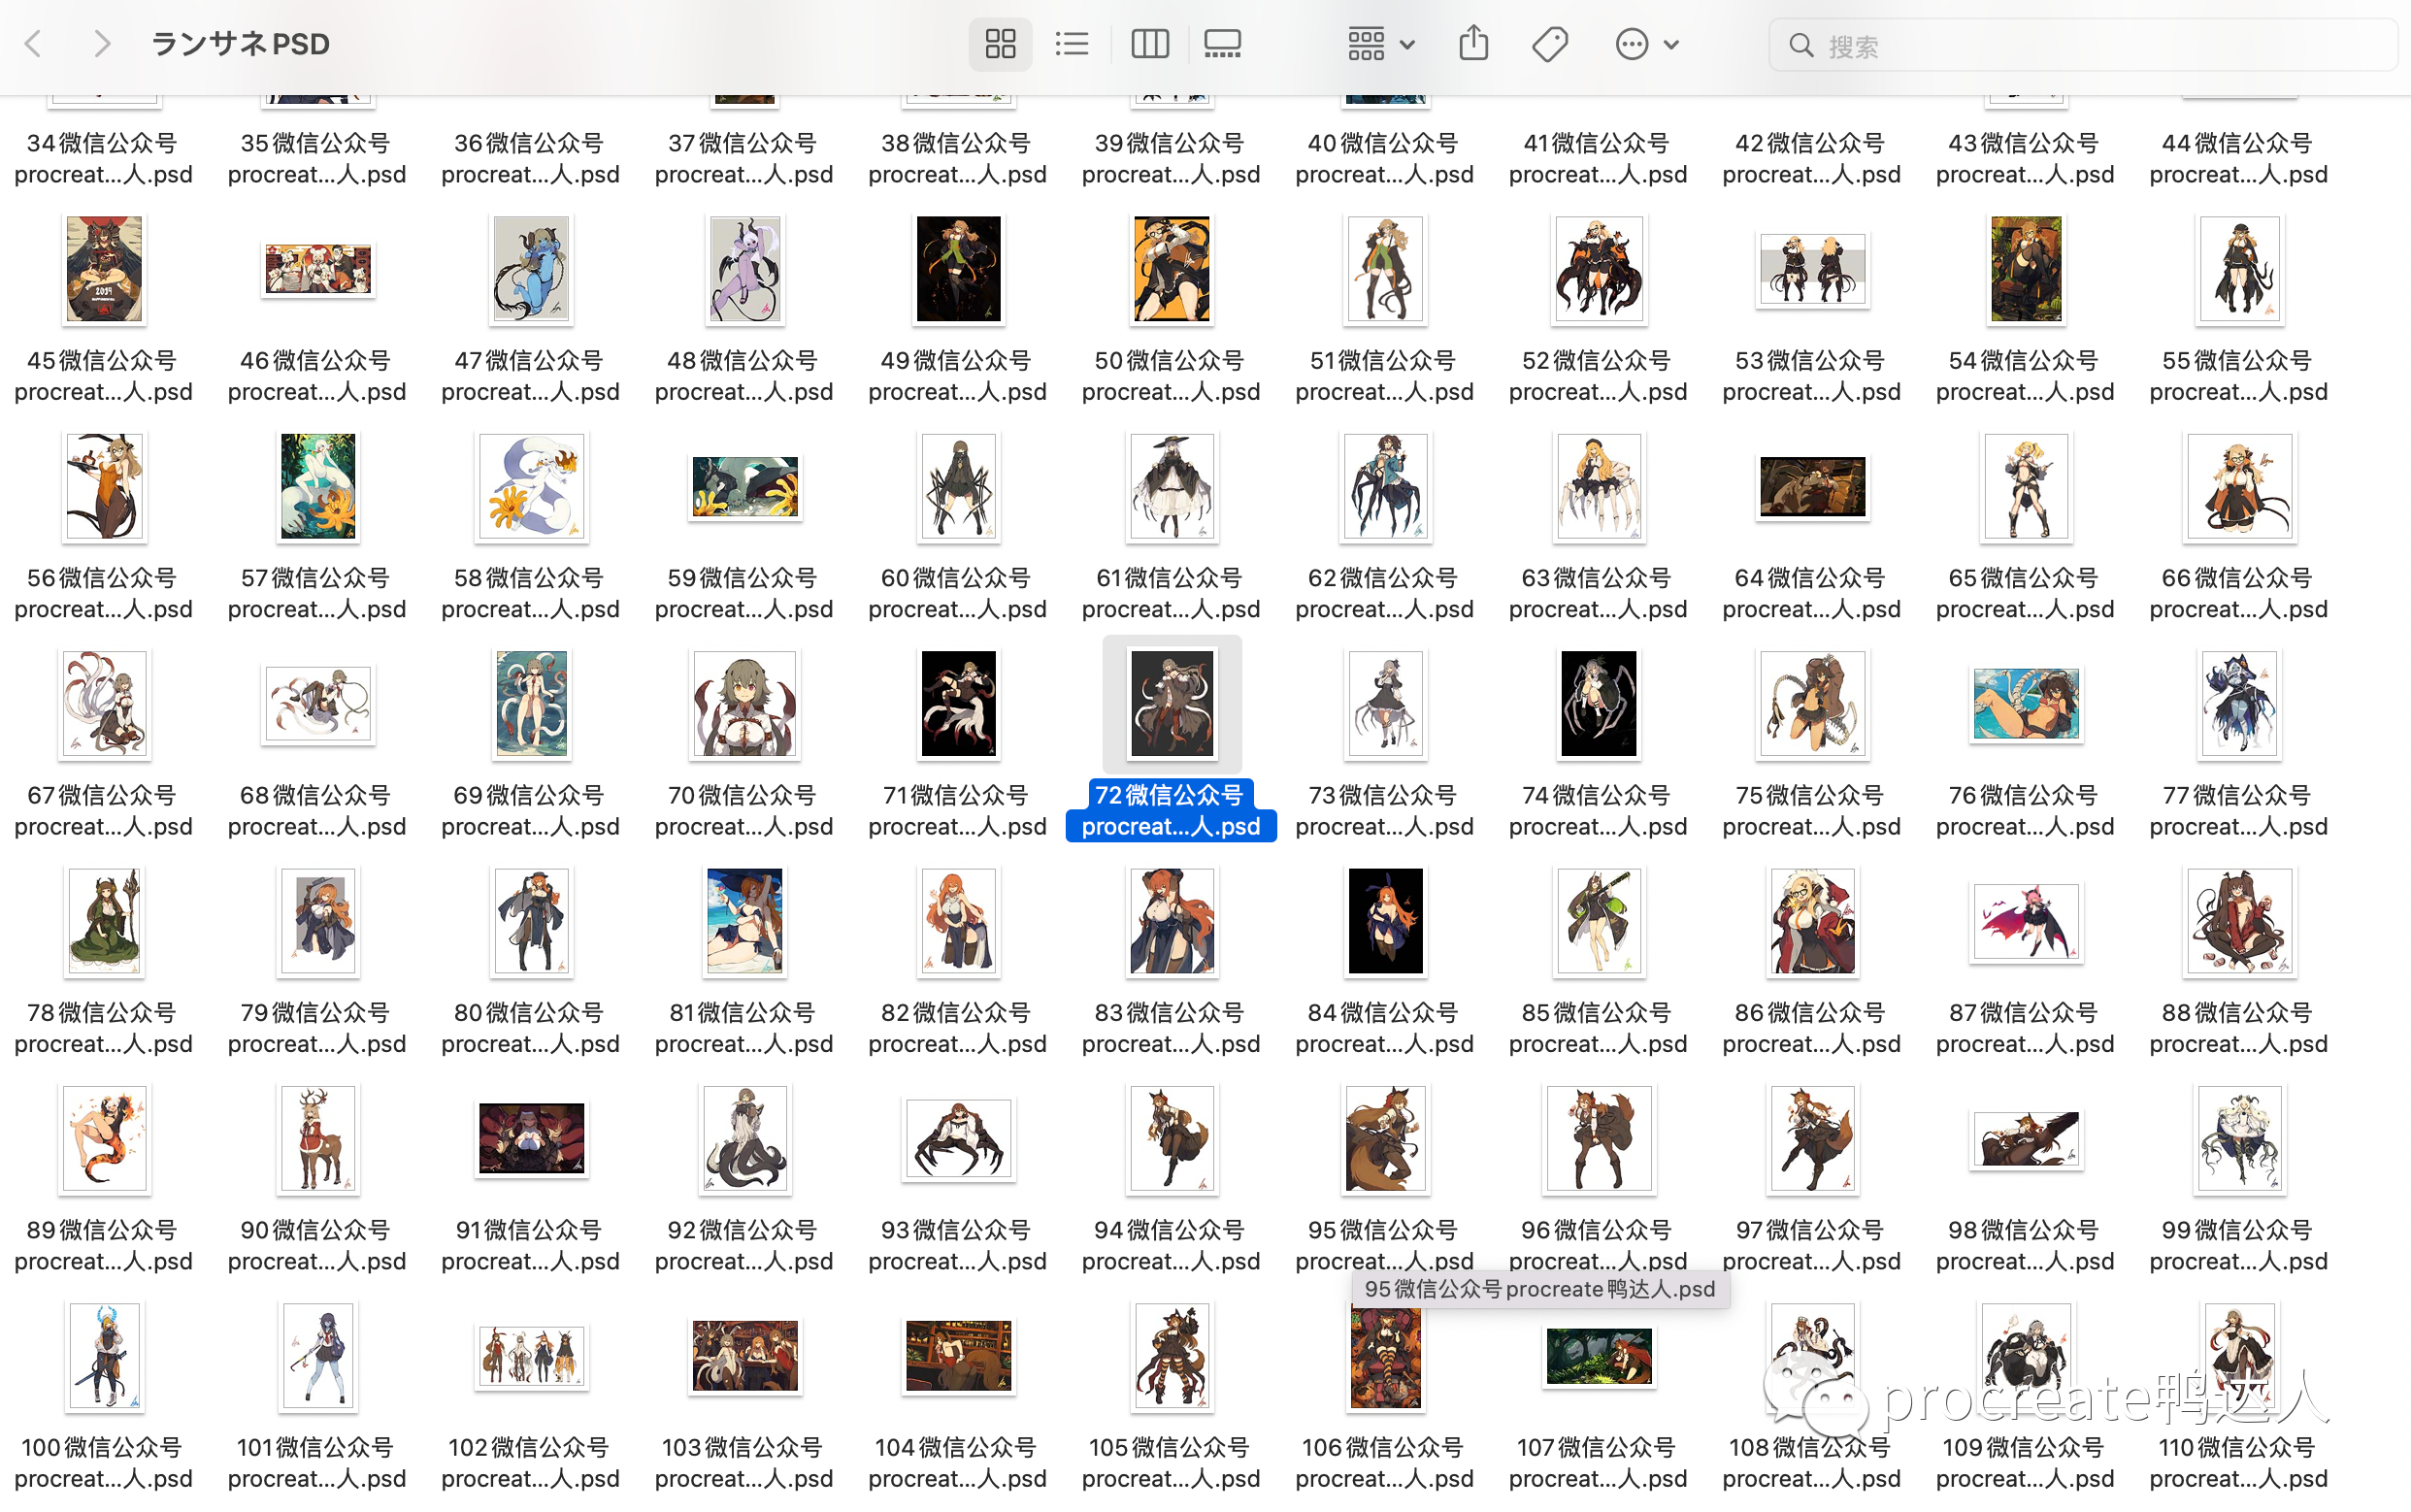Choose the 50 微信公众号 orange artwork thumbnail
The width and height of the screenshot is (2411, 1512).
tap(1172, 269)
